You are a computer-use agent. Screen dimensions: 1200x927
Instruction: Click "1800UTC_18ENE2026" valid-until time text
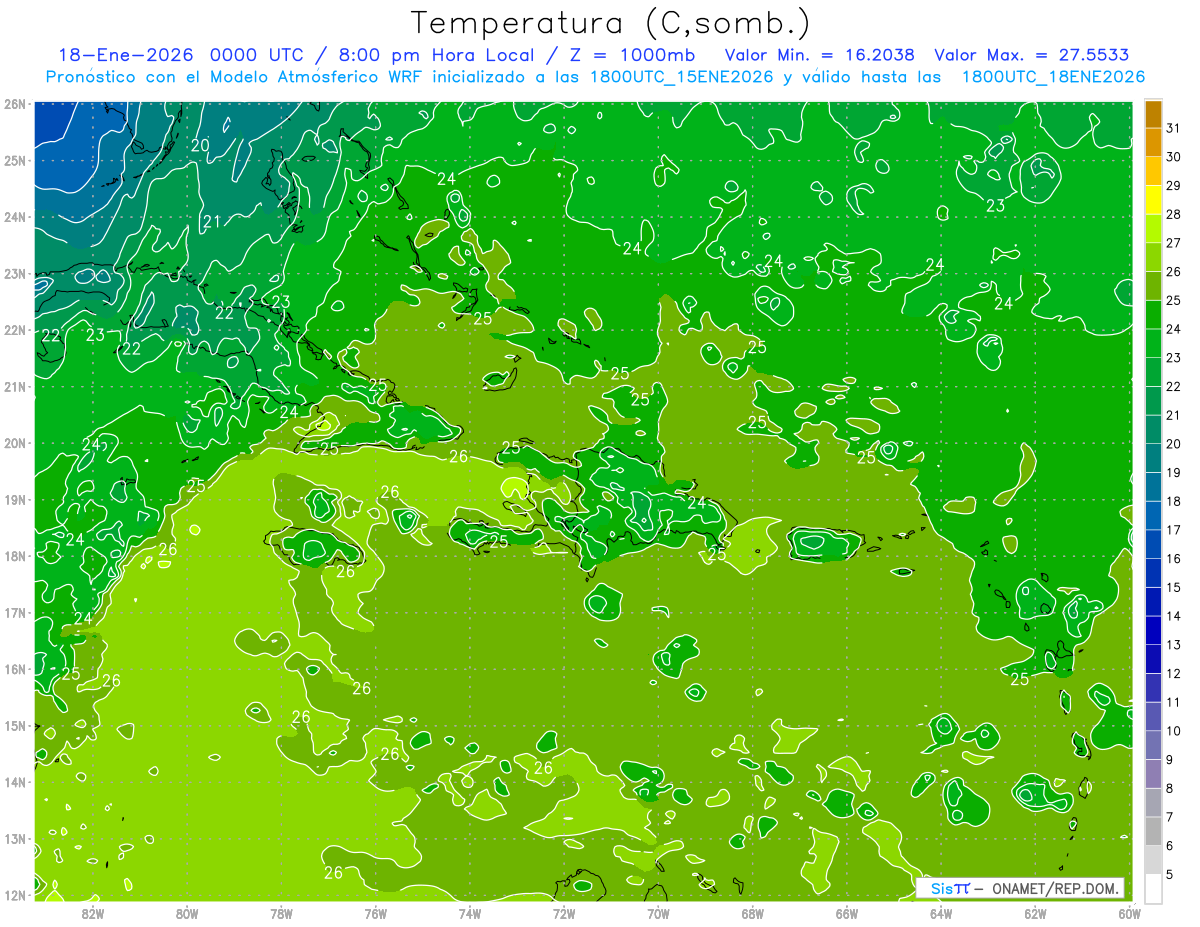coord(1053,77)
